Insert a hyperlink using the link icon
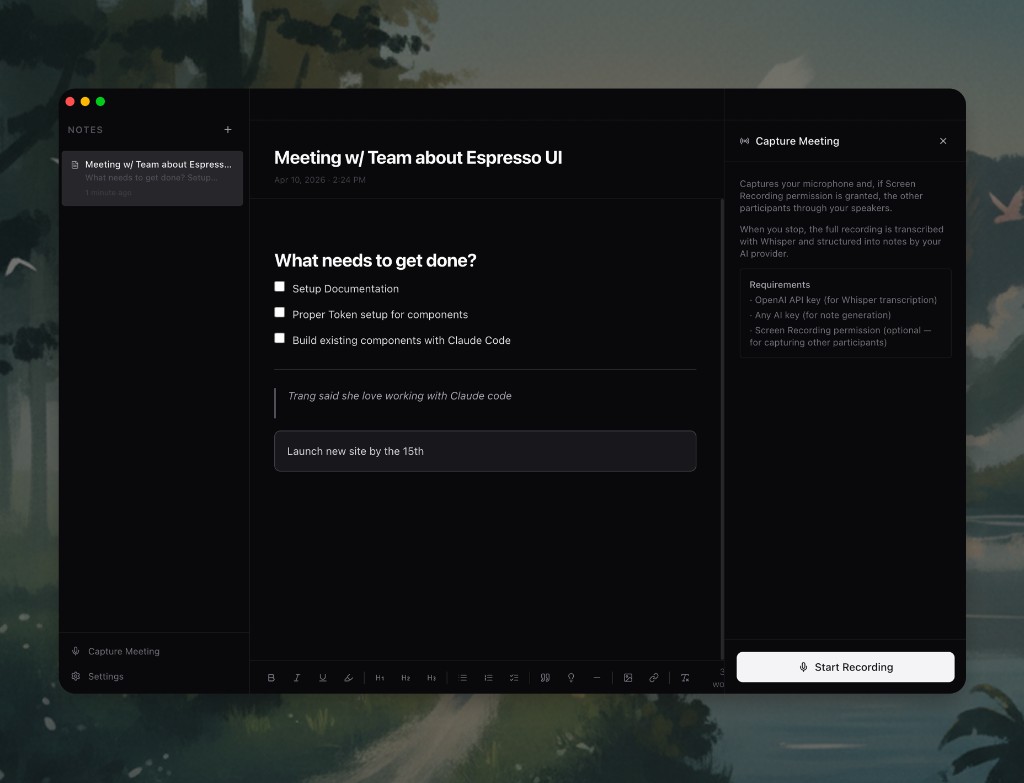The width and height of the screenshot is (1024, 783). click(x=653, y=677)
